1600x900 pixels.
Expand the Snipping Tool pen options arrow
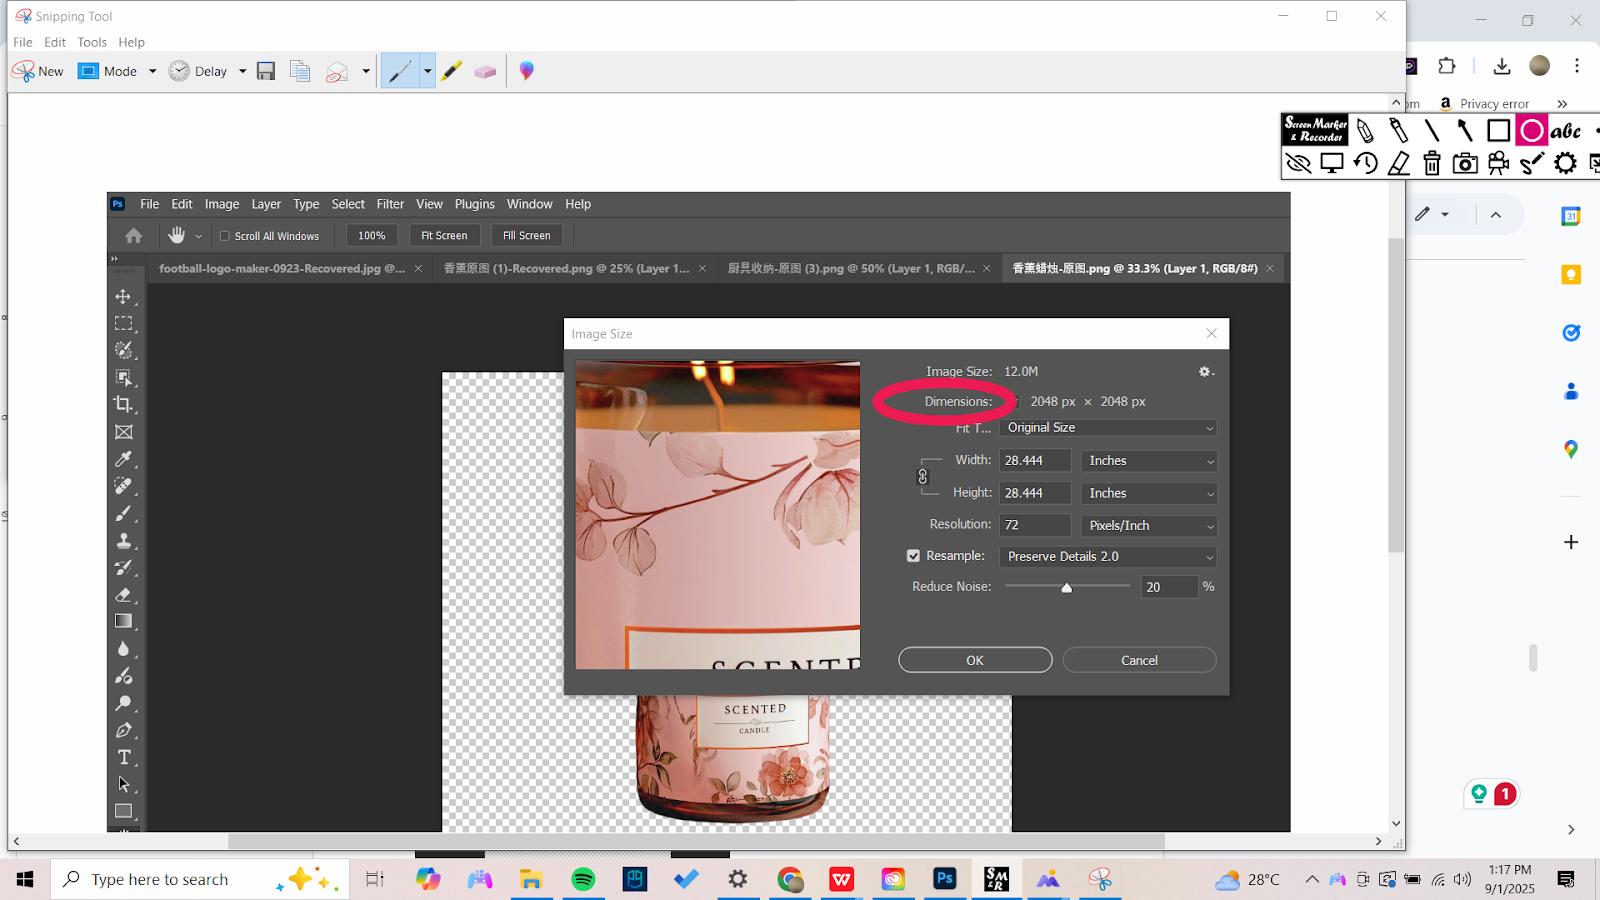427,71
